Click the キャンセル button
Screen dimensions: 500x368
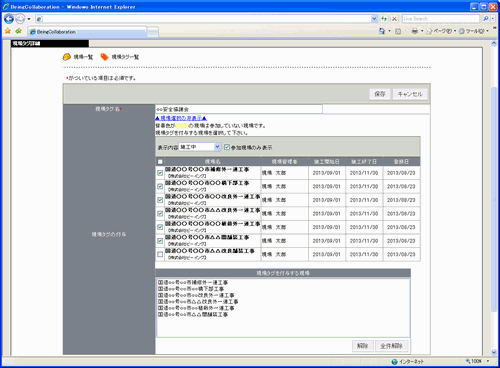click(x=410, y=94)
